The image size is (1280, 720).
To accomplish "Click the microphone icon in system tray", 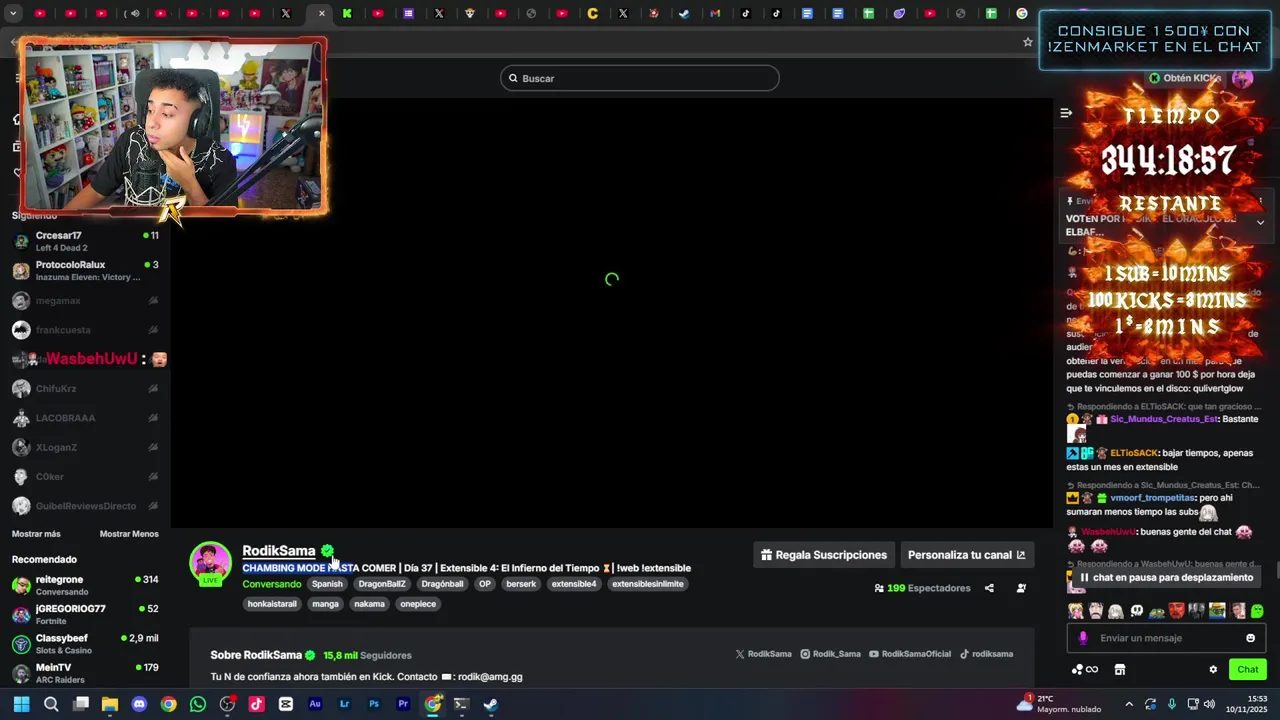I will 1172,704.
